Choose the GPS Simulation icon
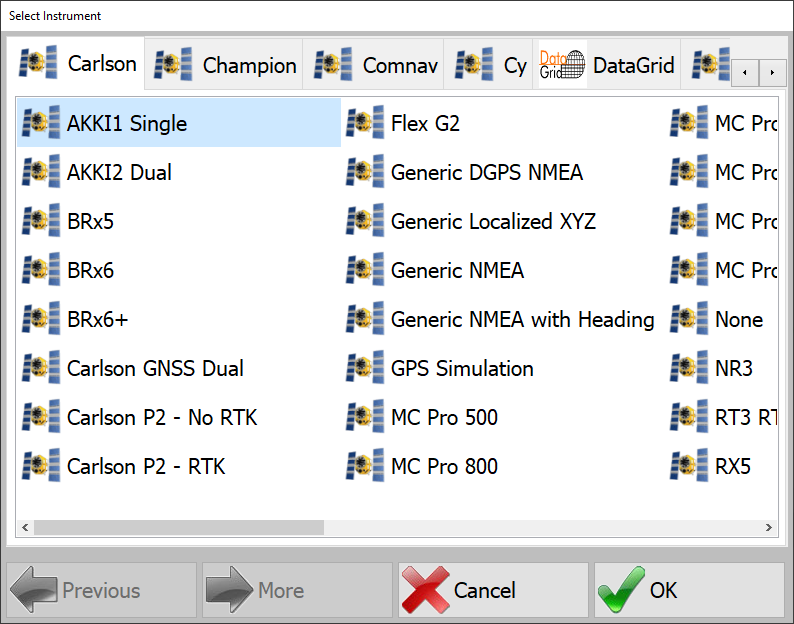 point(365,367)
